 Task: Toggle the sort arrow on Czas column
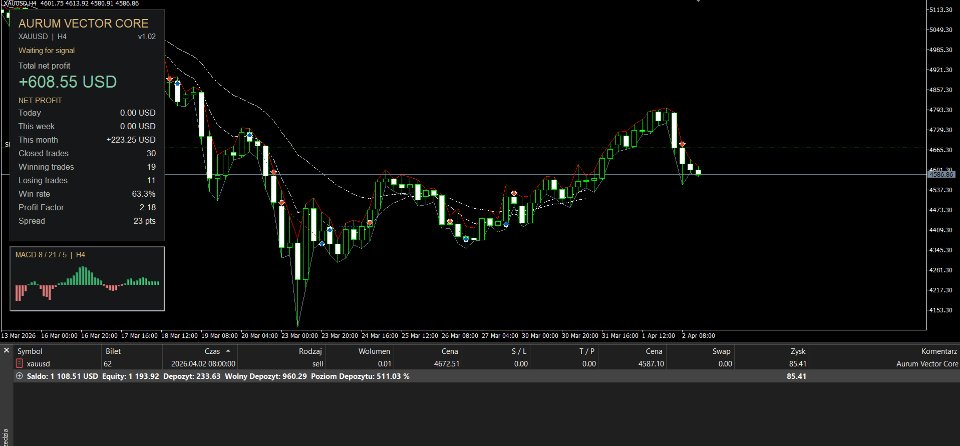(x=228, y=351)
